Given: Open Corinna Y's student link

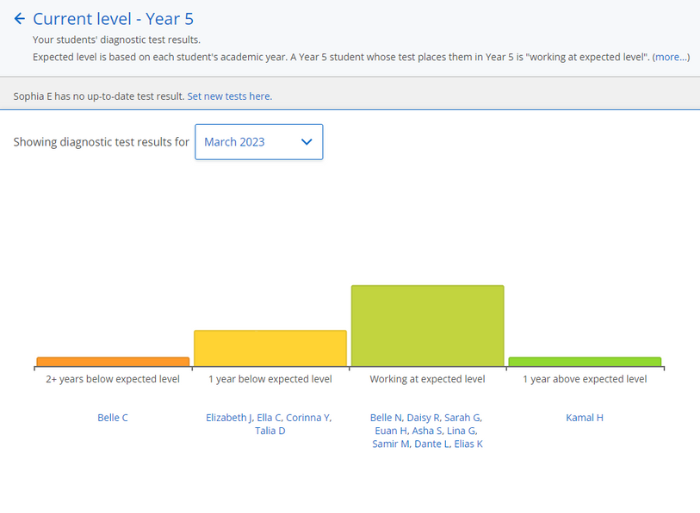Looking at the screenshot, I should click(x=308, y=418).
